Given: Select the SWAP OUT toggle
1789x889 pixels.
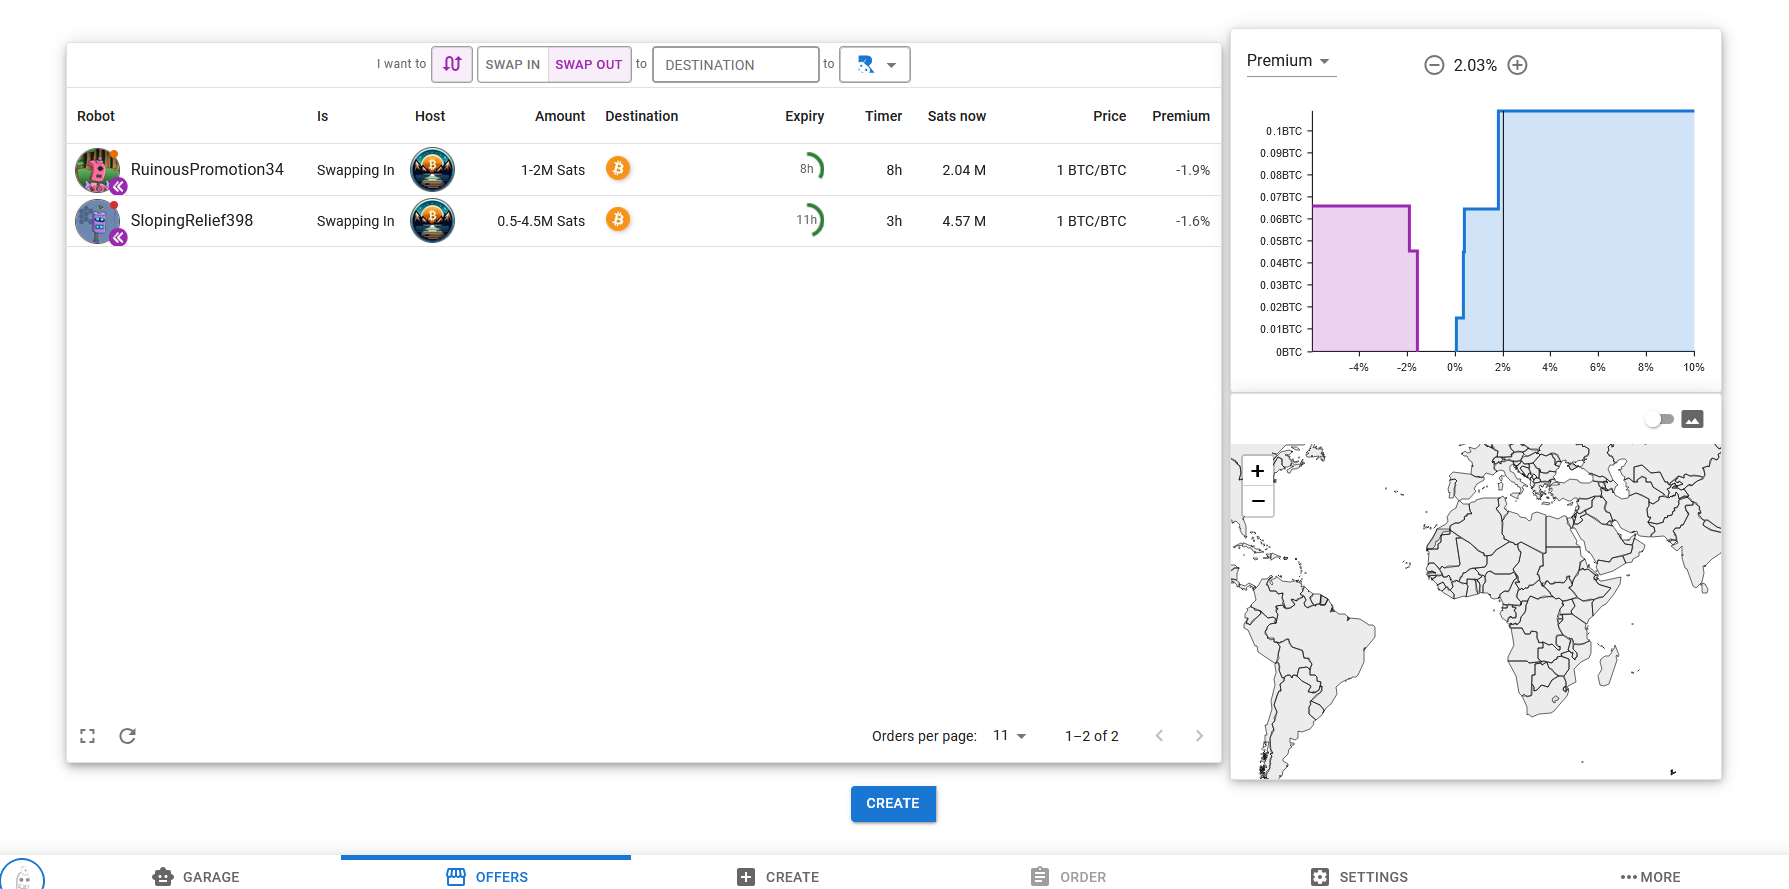Looking at the screenshot, I should tap(589, 64).
